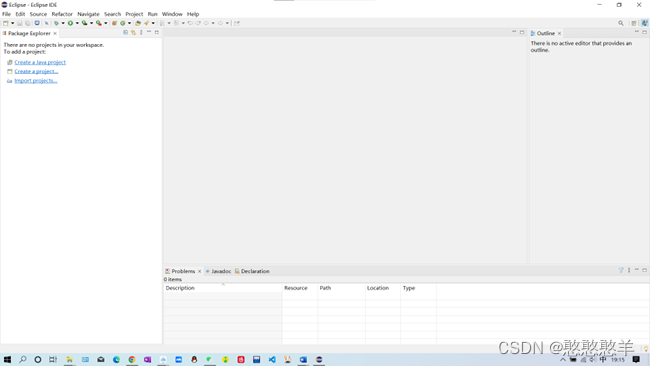Maximize the Package Explorer view
Screen dimensions: 650x366
157,32
